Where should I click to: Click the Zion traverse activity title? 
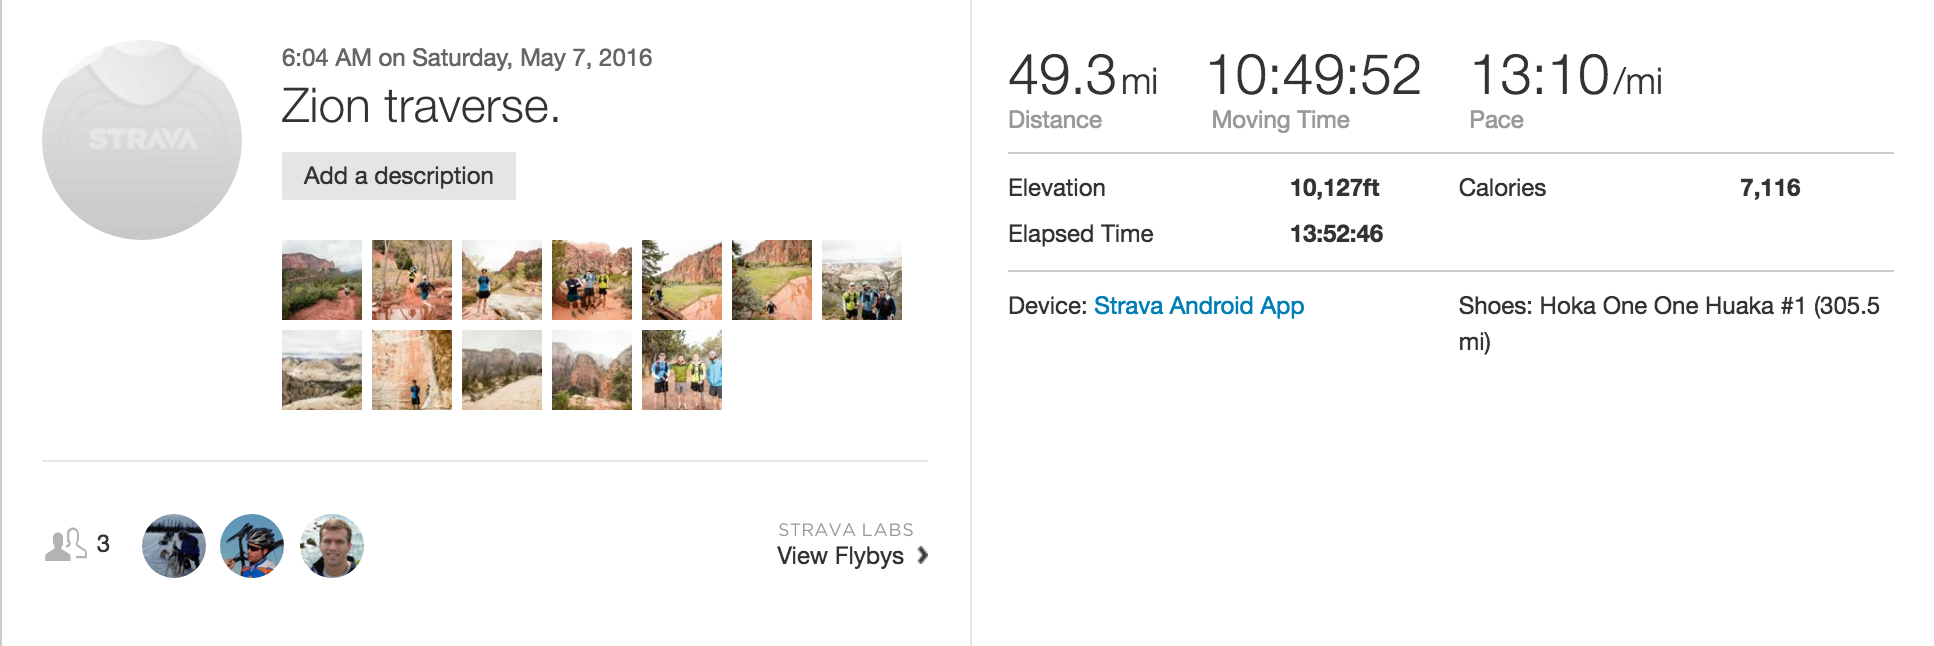pos(420,106)
